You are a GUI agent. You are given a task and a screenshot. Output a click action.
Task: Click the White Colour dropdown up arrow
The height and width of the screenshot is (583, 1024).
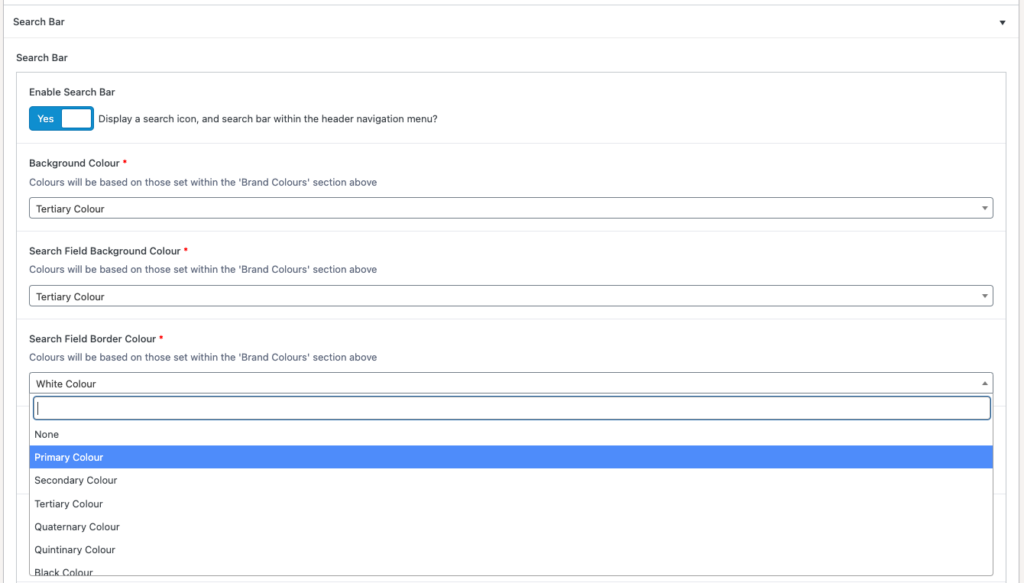(x=986, y=383)
